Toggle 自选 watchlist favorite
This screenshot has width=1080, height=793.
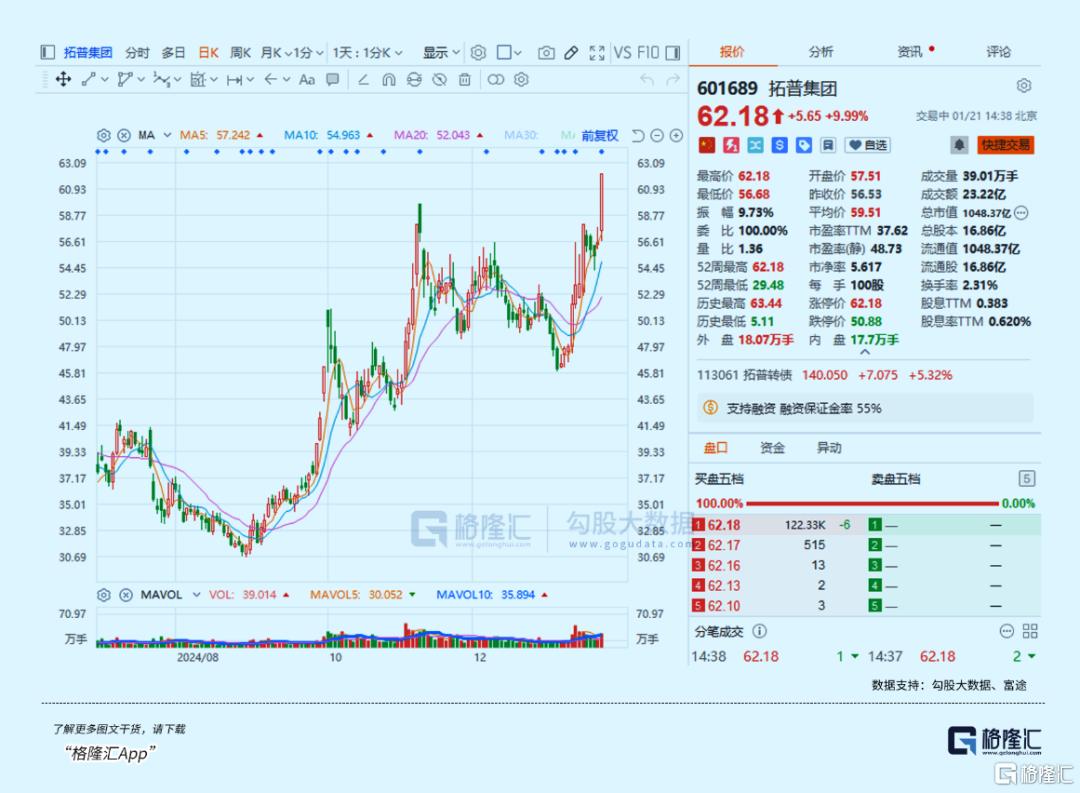(x=868, y=145)
